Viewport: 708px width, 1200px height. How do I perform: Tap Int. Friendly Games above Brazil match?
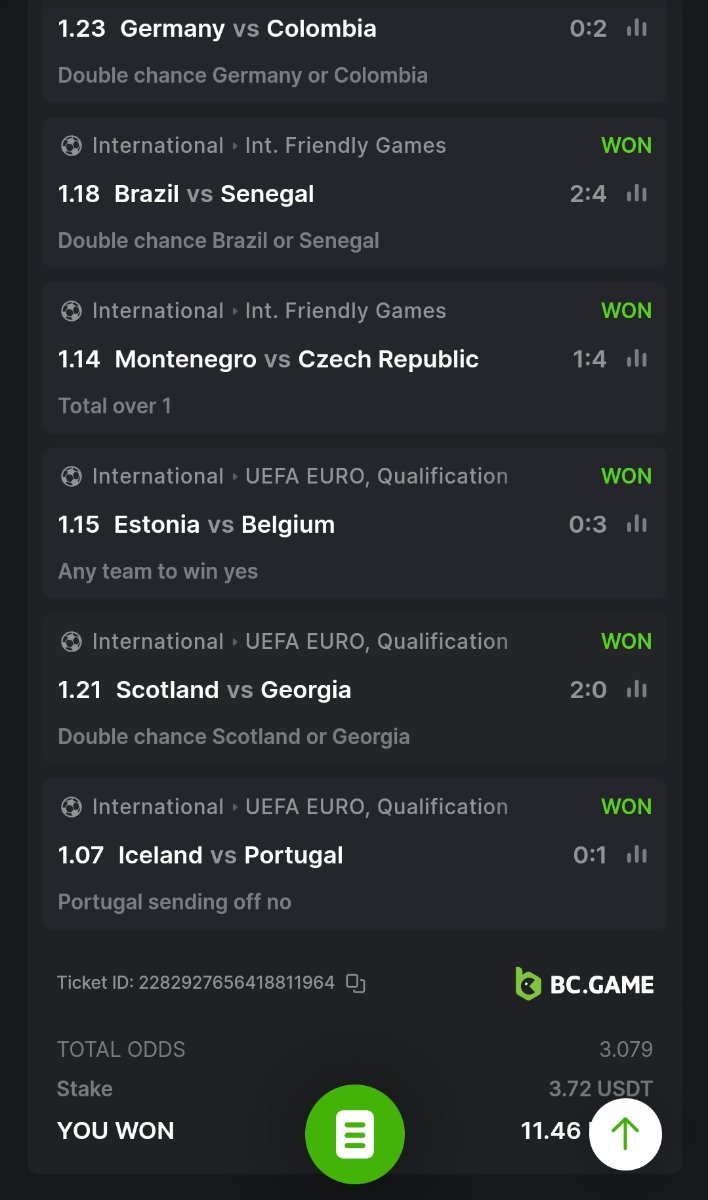coord(345,146)
